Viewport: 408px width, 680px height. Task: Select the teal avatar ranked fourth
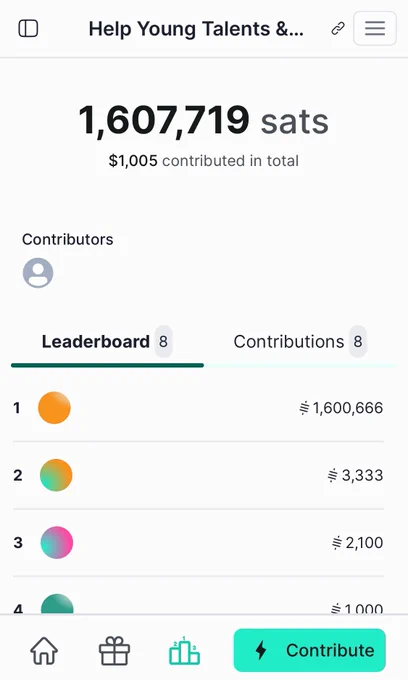coord(57,604)
